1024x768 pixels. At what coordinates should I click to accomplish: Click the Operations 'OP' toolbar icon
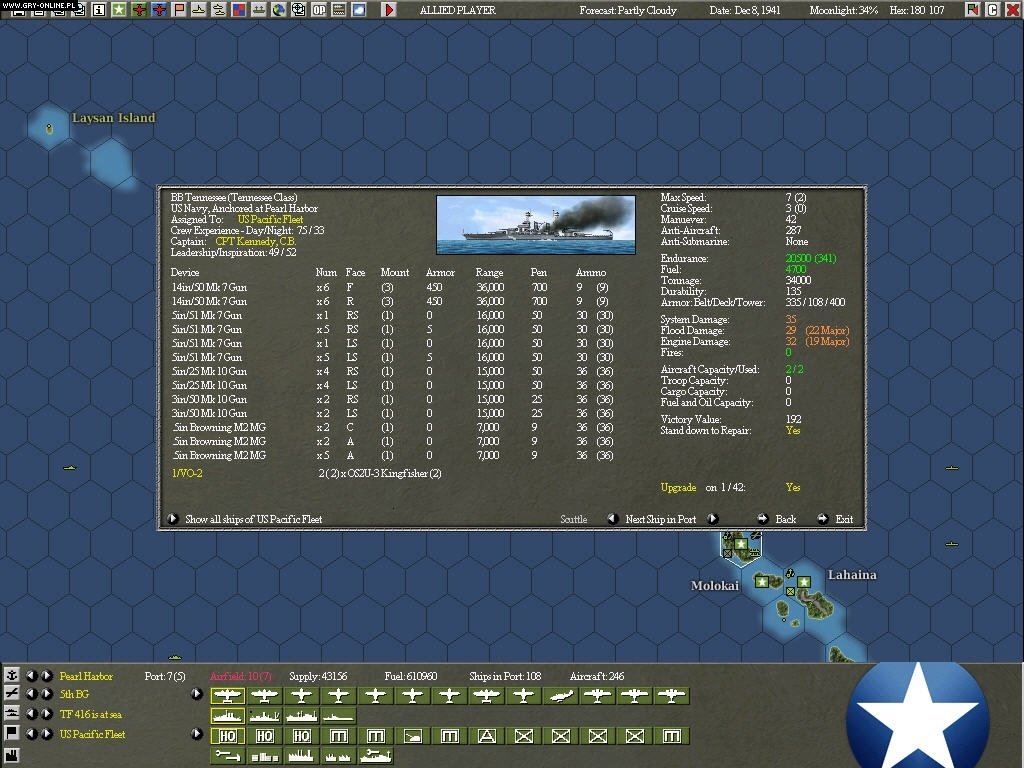click(x=320, y=10)
